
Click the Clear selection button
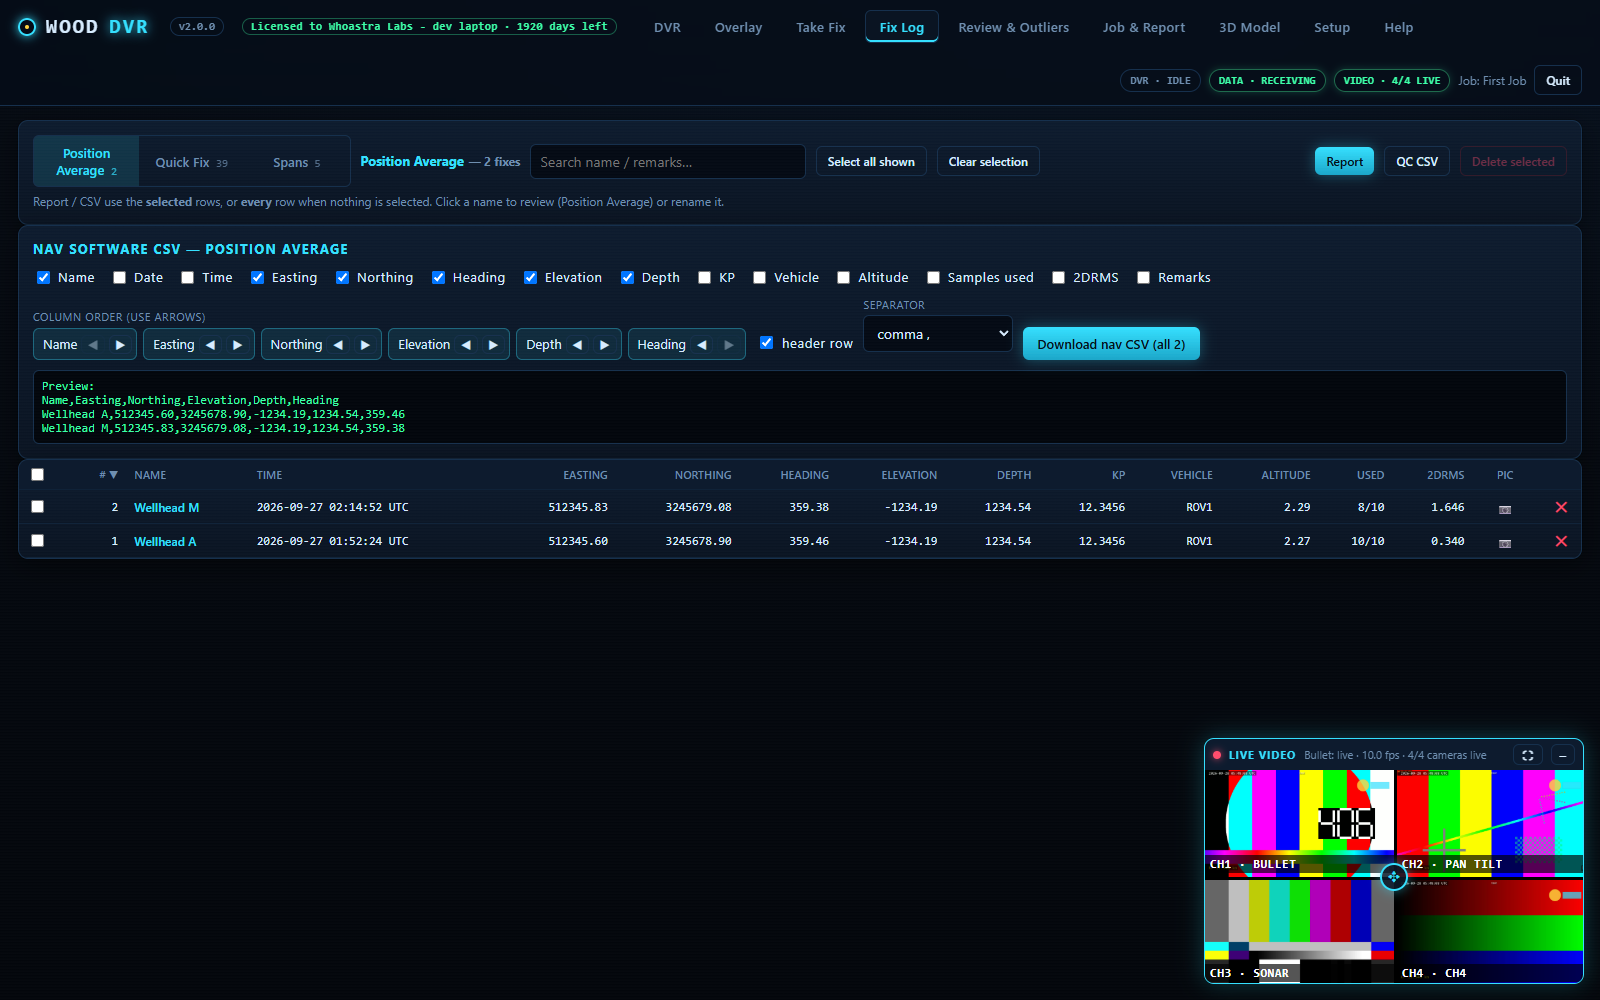coord(988,162)
